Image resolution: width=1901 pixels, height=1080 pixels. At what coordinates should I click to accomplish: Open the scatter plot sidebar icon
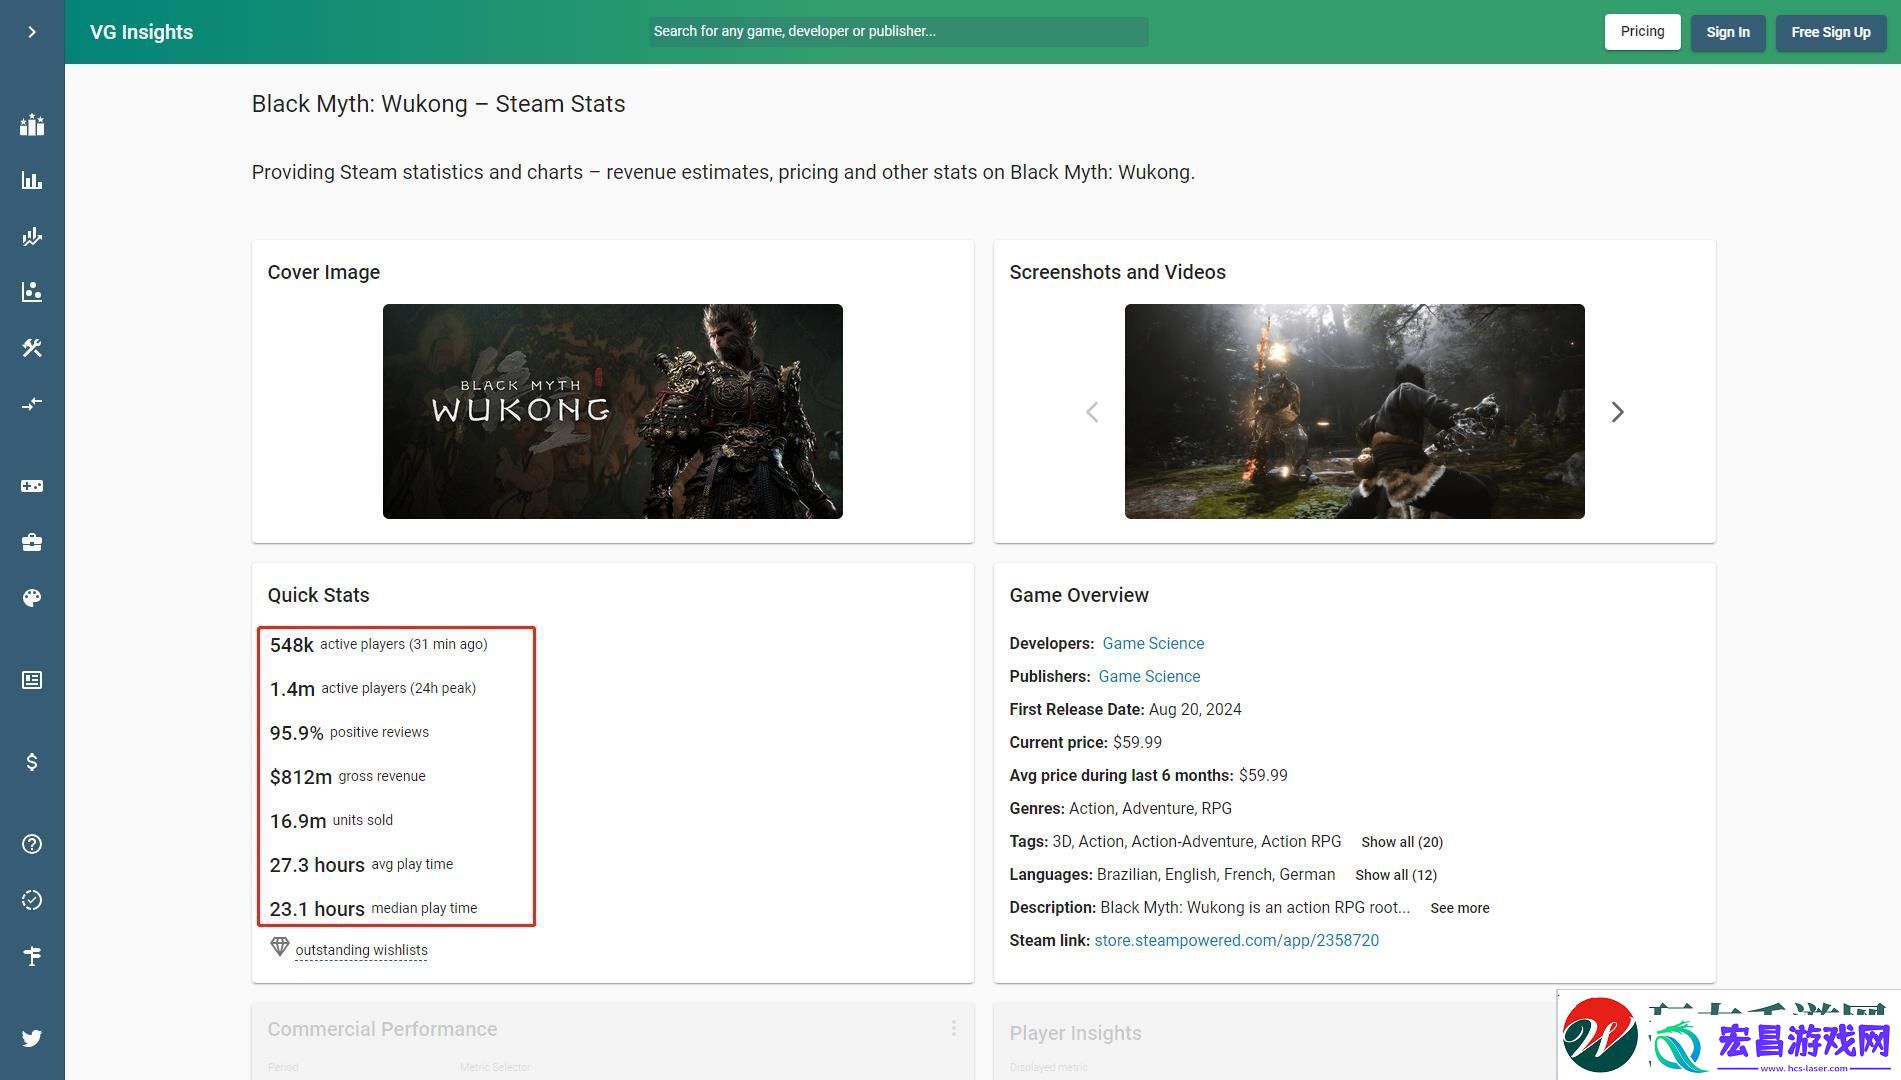[x=32, y=292]
